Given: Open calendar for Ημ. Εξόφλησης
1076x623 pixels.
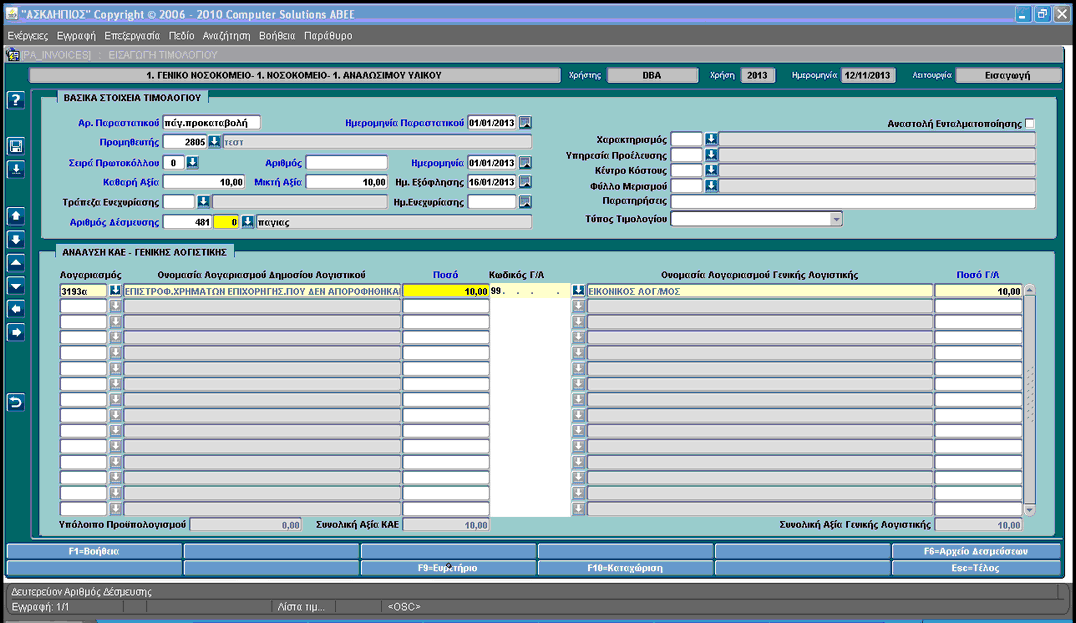Looking at the screenshot, I should pos(525,182).
